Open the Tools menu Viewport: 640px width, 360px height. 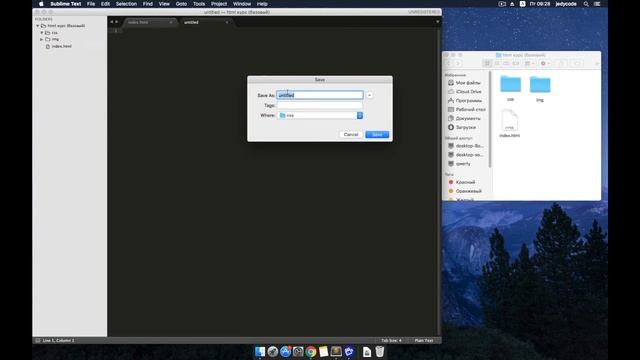199,4
